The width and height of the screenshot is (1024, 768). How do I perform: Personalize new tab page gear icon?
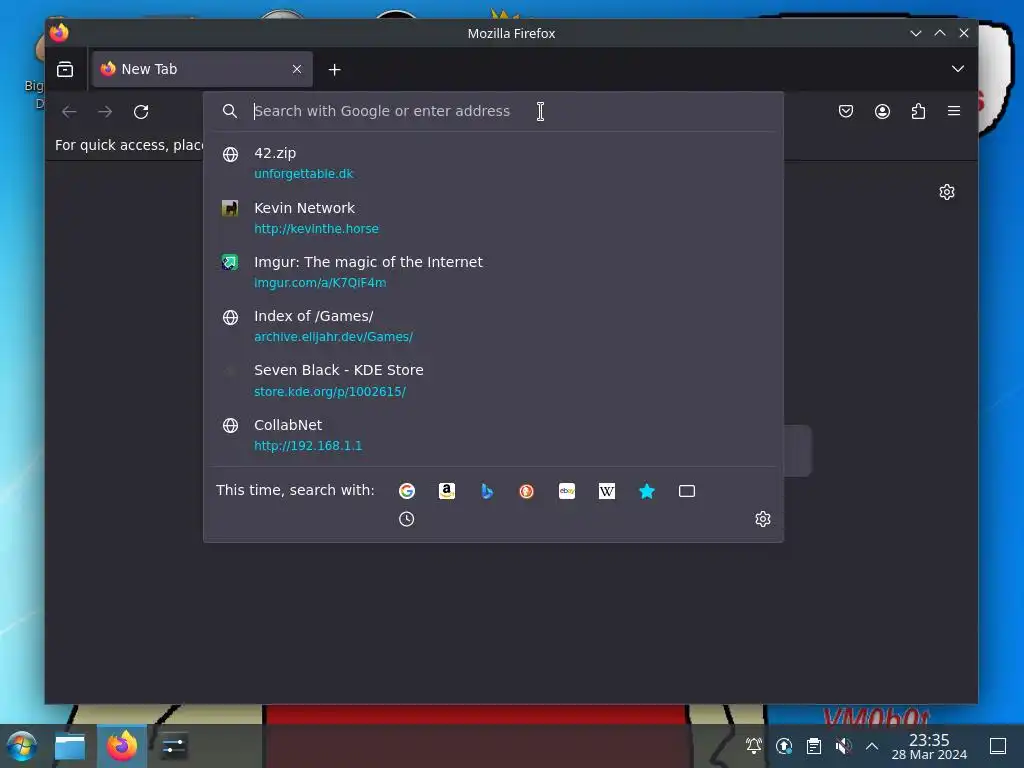click(x=947, y=192)
